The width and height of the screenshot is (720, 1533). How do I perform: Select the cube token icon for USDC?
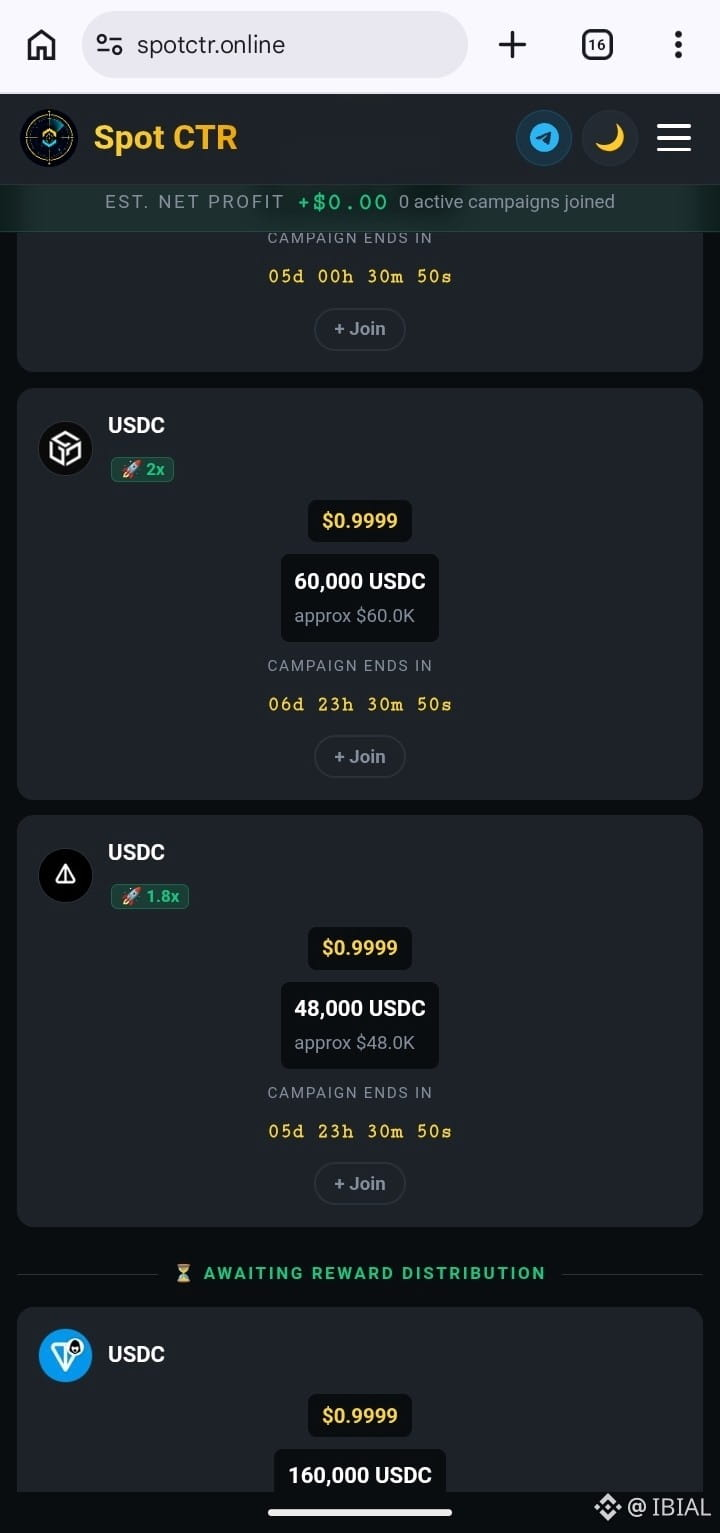pos(65,448)
